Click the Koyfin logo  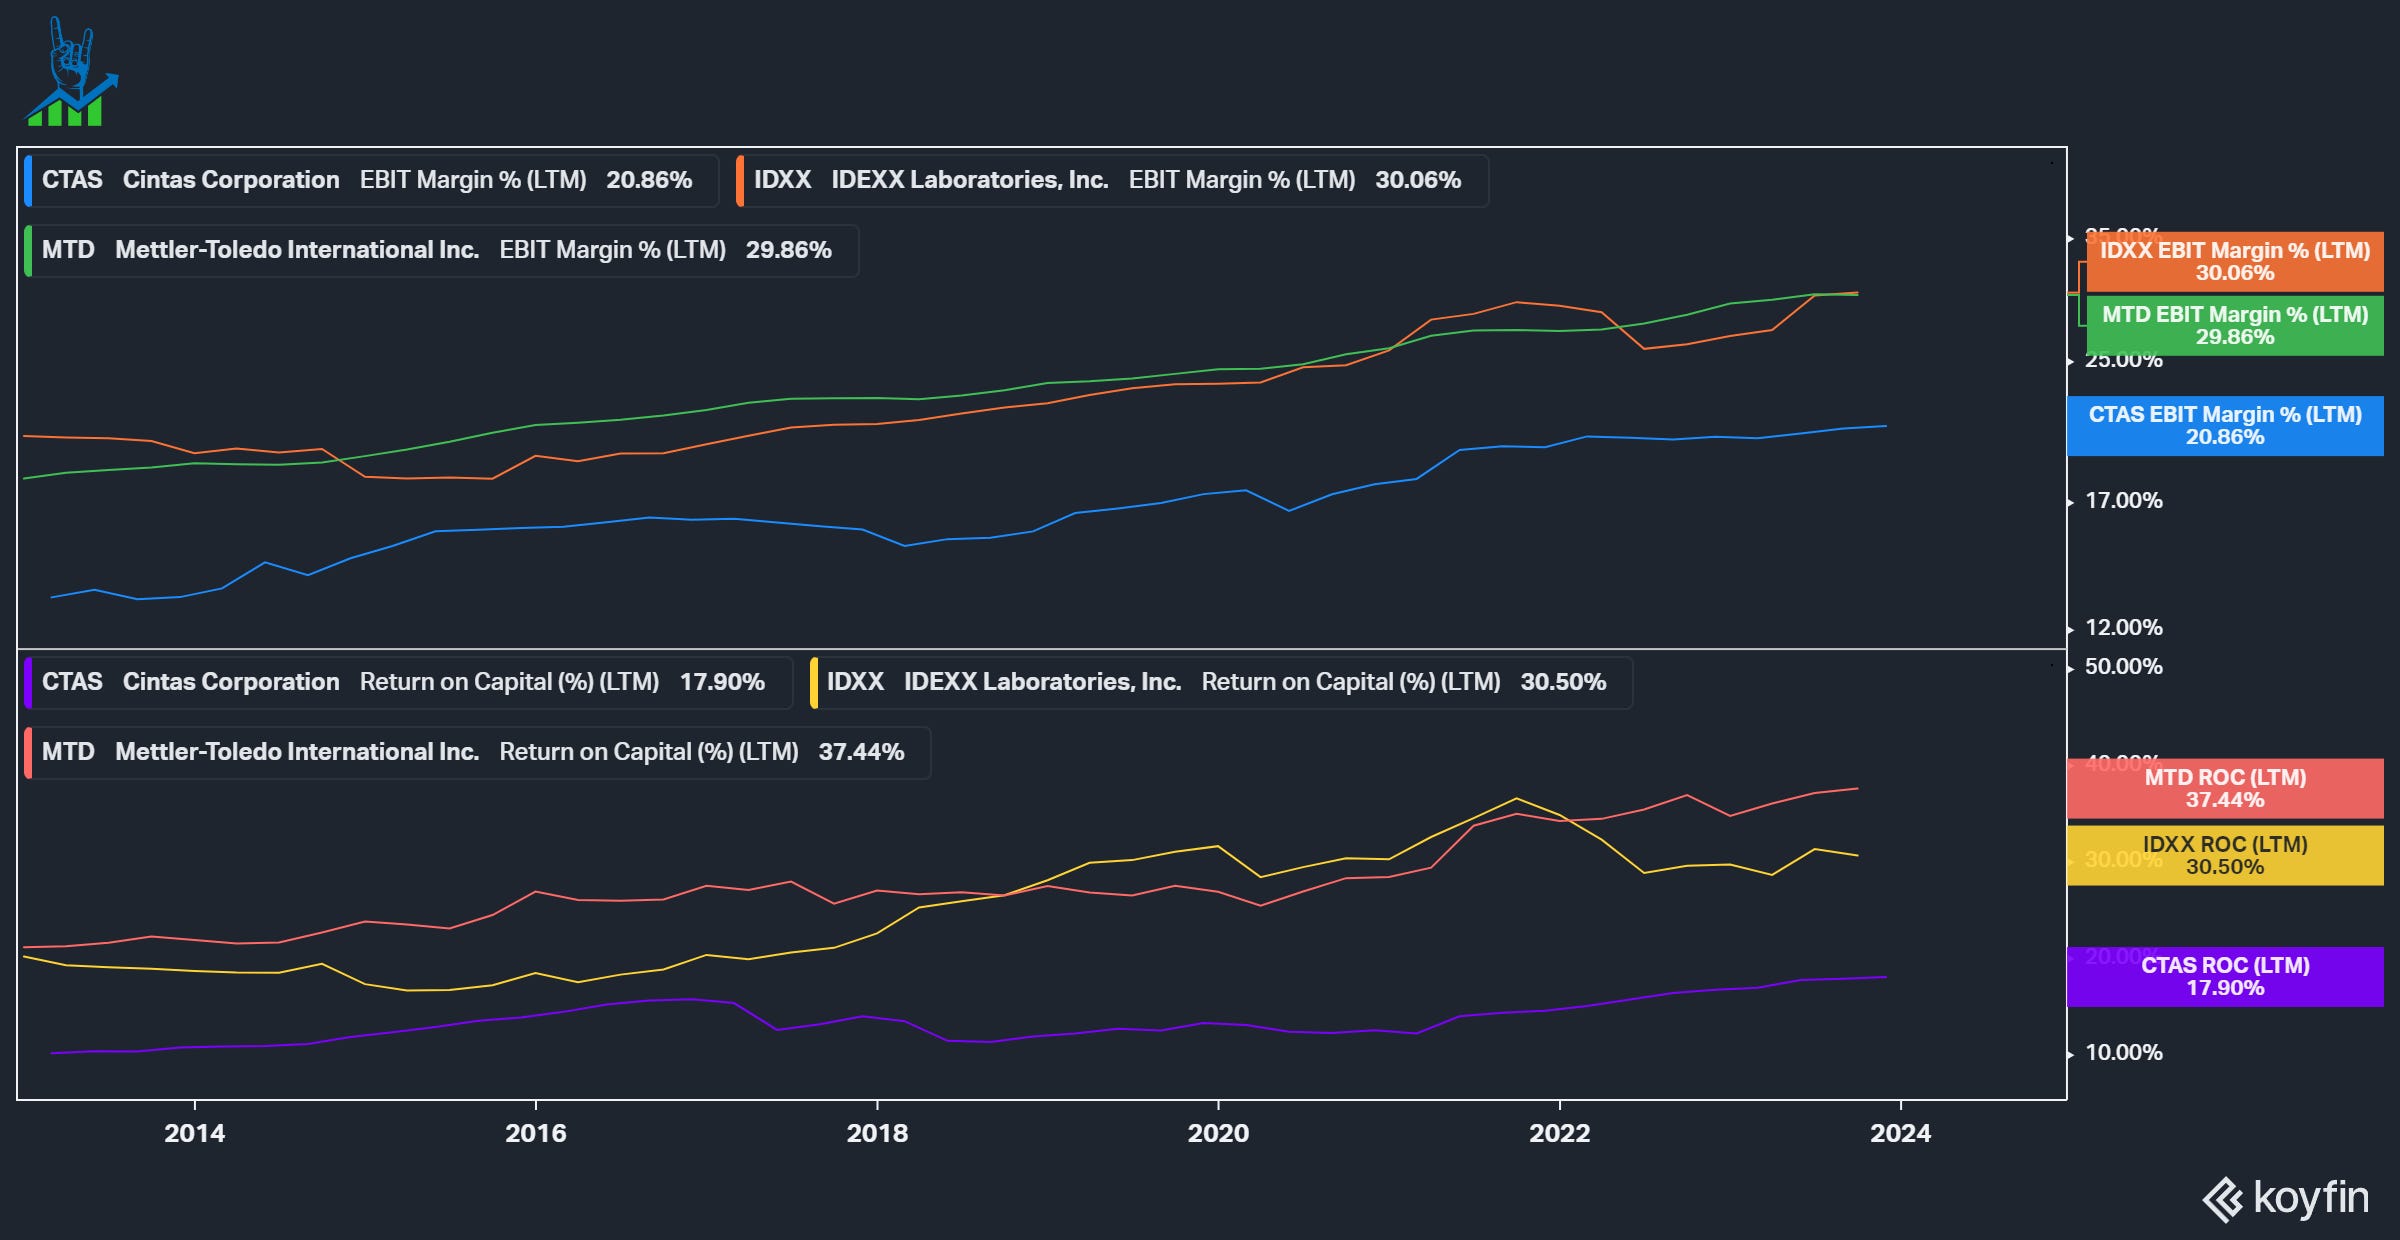click(2285, 1198)
